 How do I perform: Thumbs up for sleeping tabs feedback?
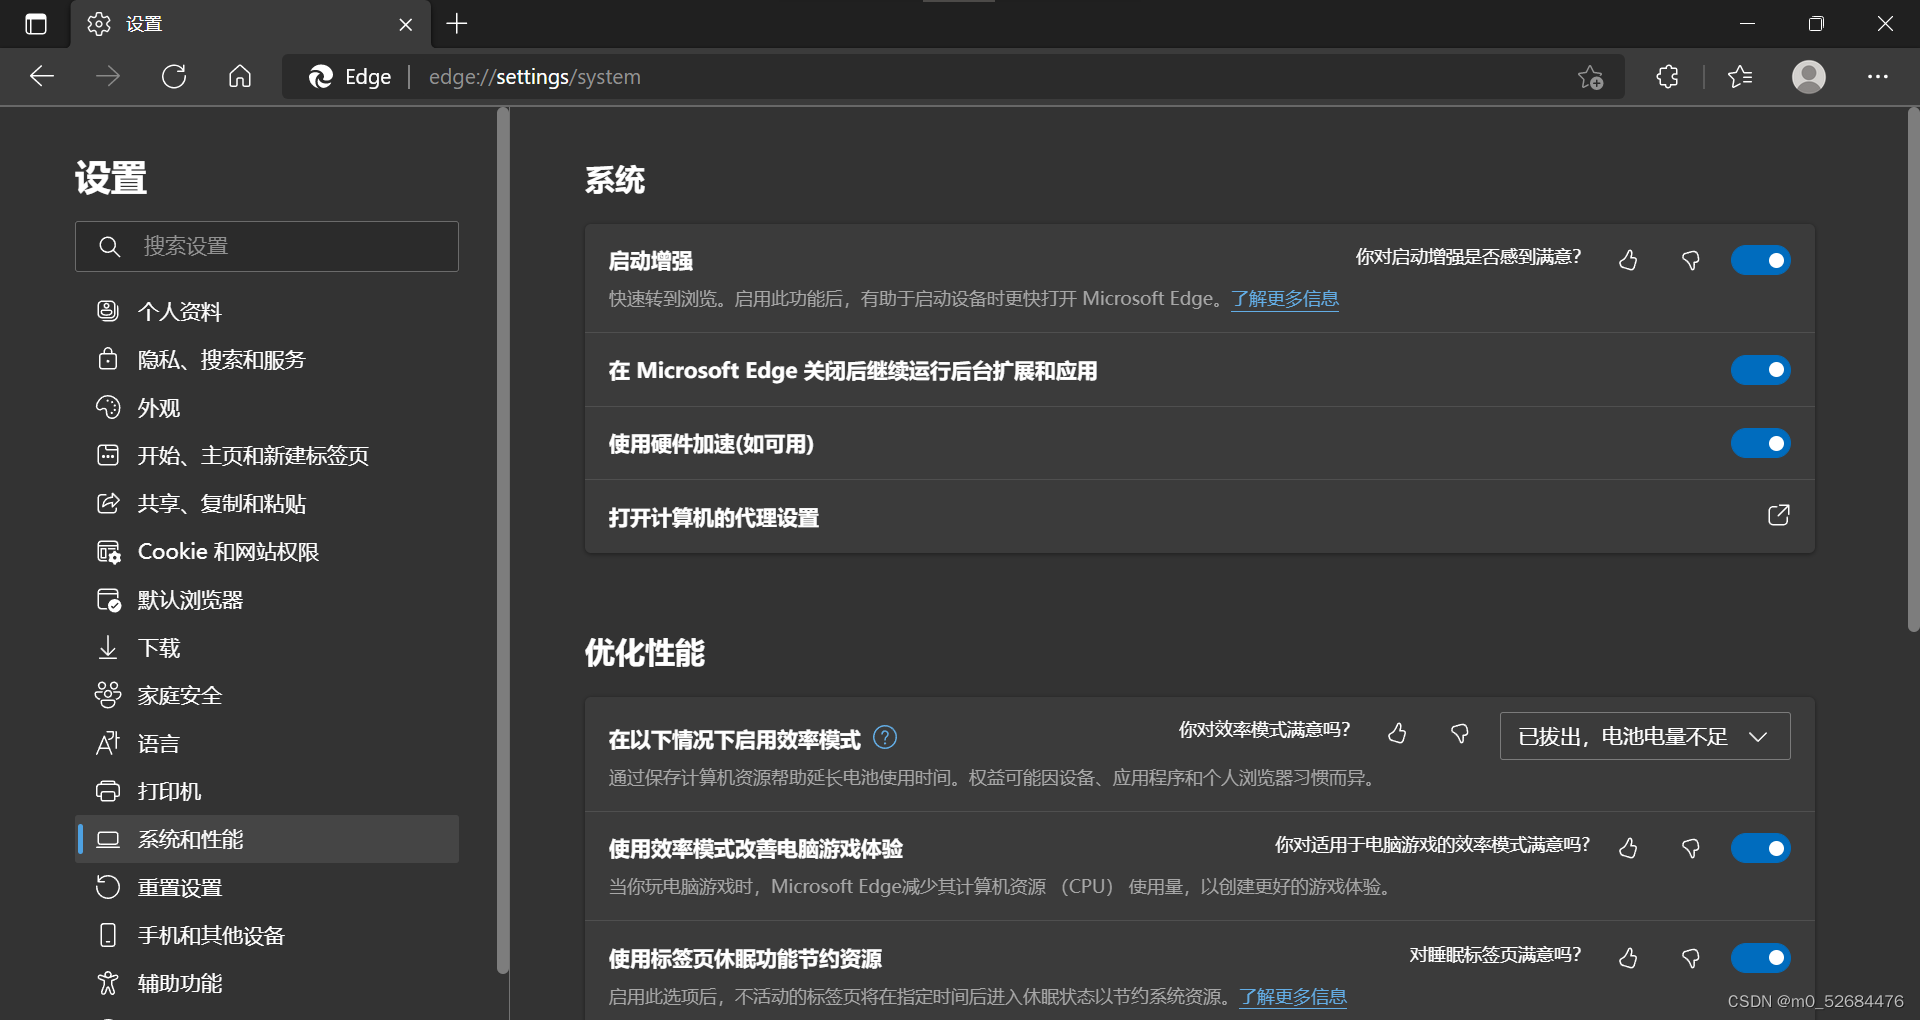pyautogui.click(x=1628, y=958)
